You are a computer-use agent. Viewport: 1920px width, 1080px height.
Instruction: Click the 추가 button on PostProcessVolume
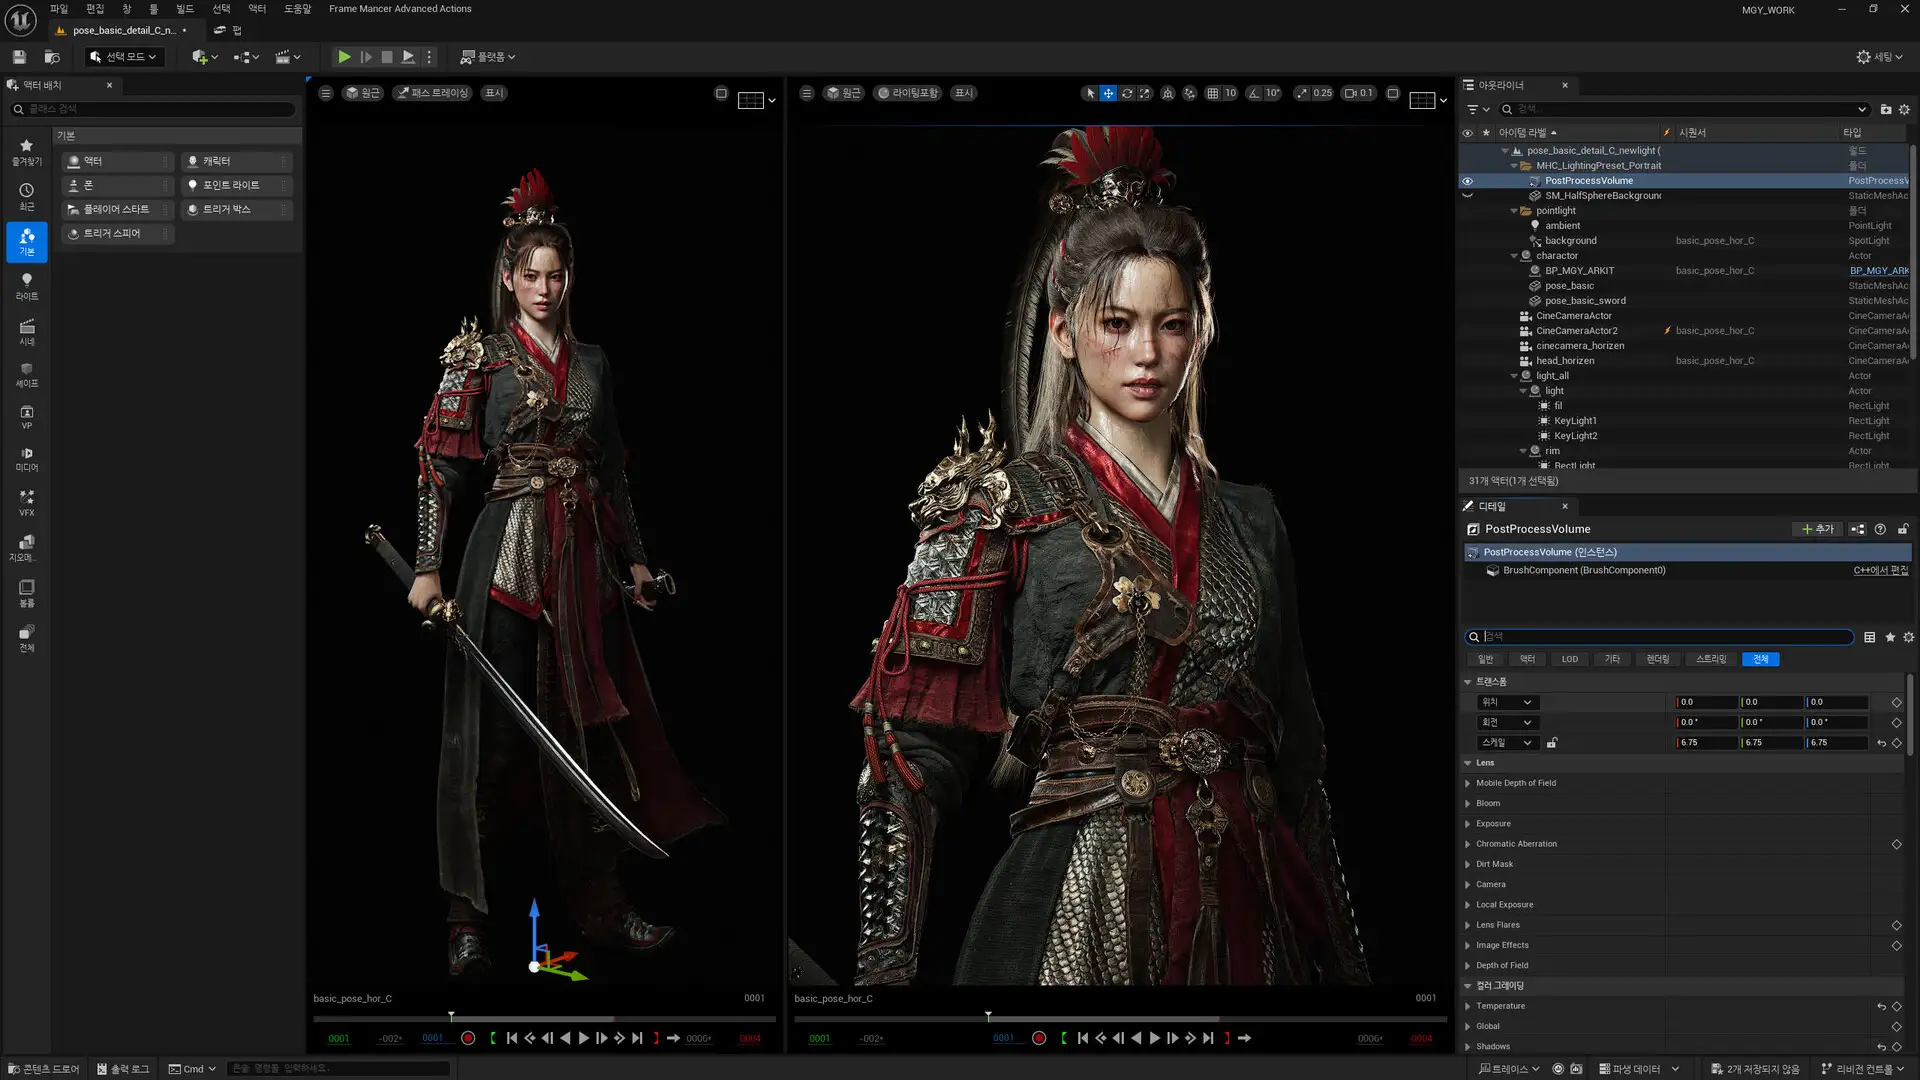(1818, 528)
